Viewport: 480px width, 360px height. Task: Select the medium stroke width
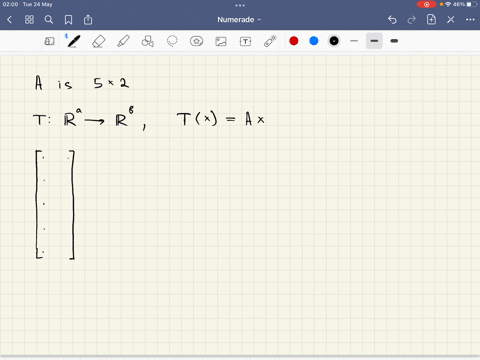(x=374, y=41)
